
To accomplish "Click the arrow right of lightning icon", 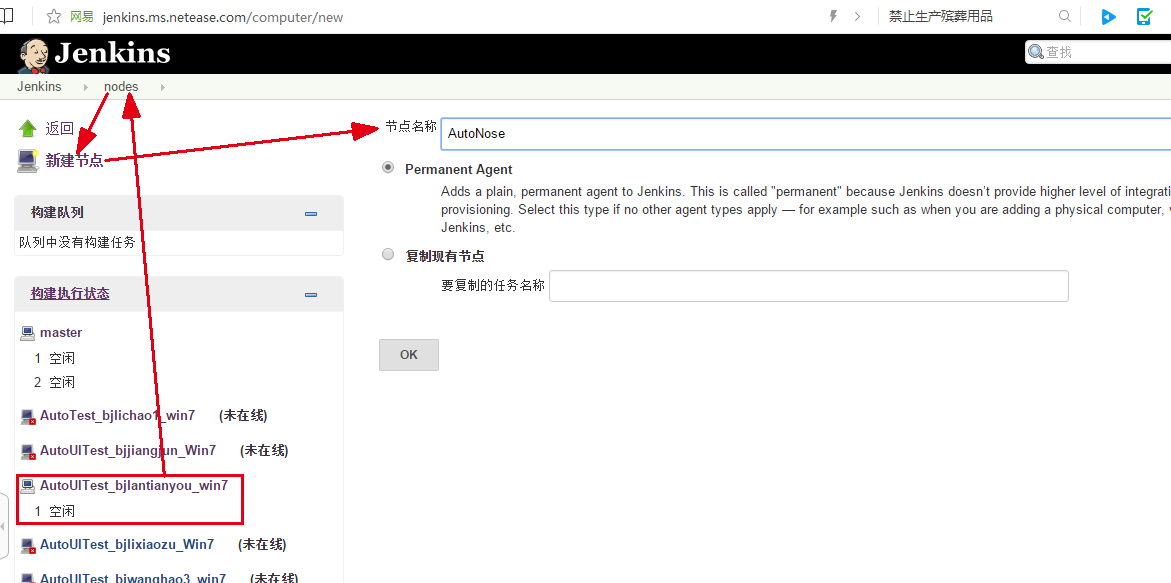I will (x=857, y=16).
